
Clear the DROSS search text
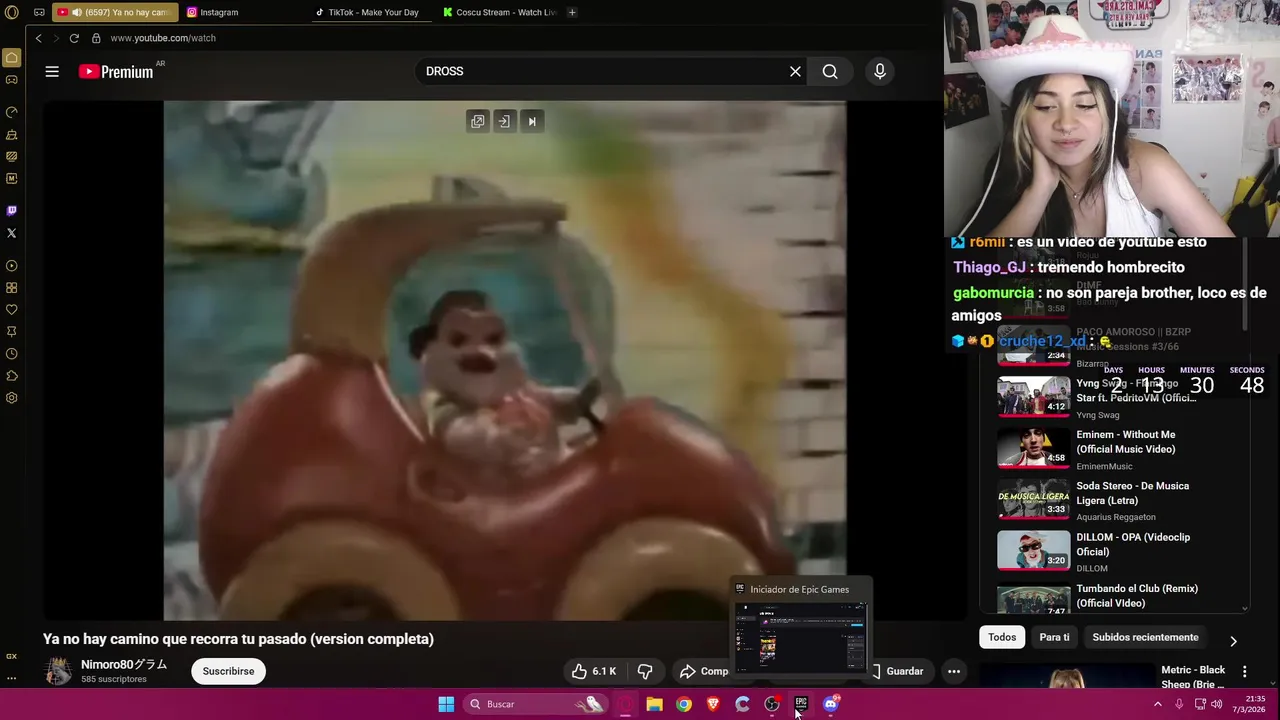click(795, 71)
